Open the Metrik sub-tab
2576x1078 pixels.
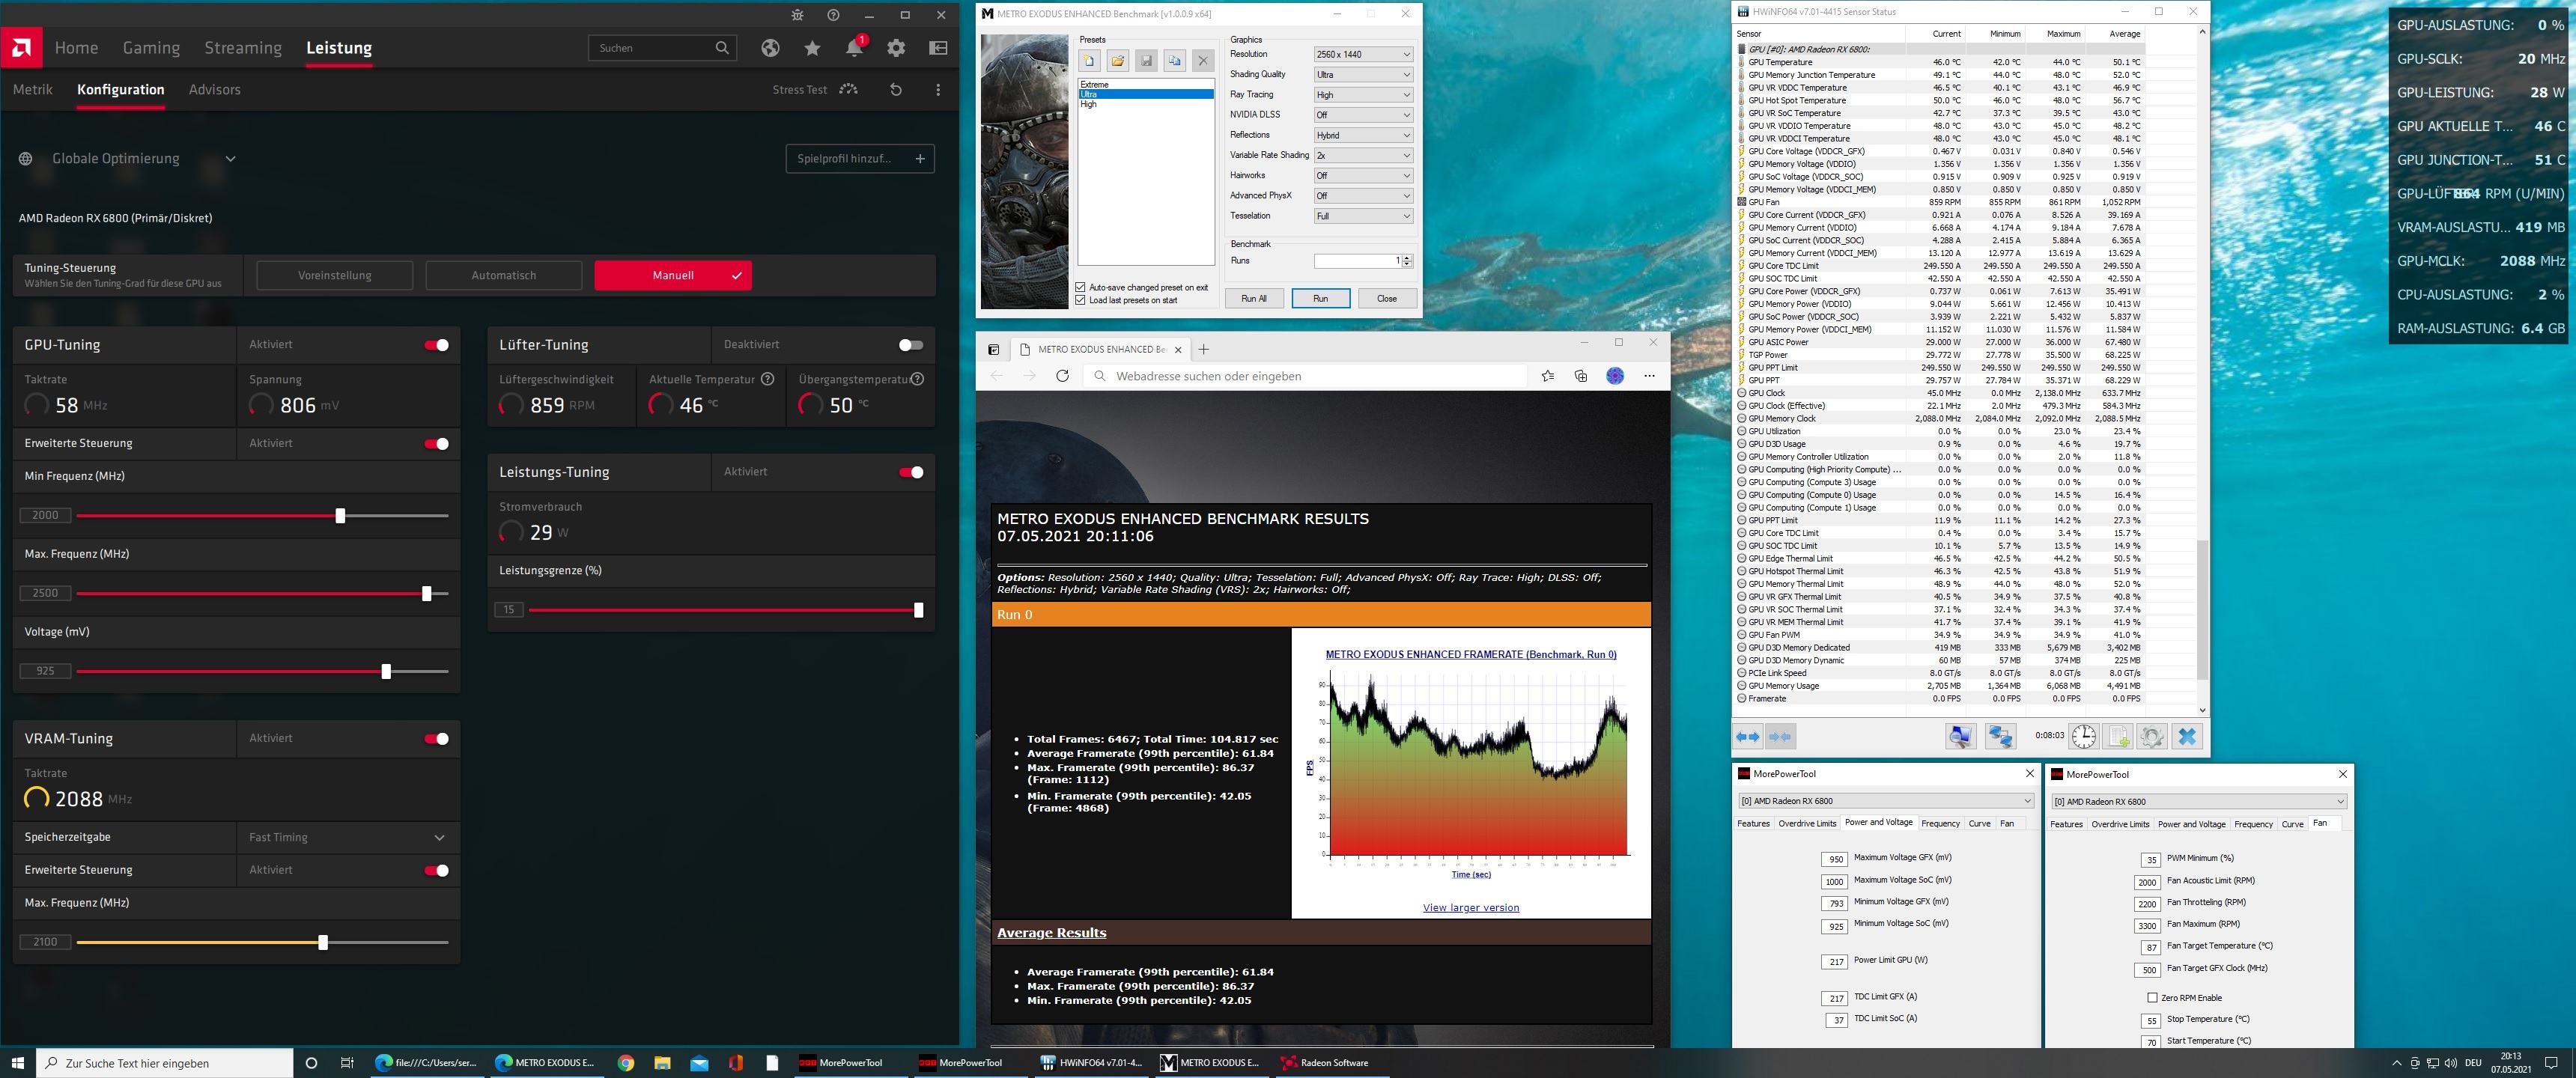pyautogui.click(x=33, y=90)
